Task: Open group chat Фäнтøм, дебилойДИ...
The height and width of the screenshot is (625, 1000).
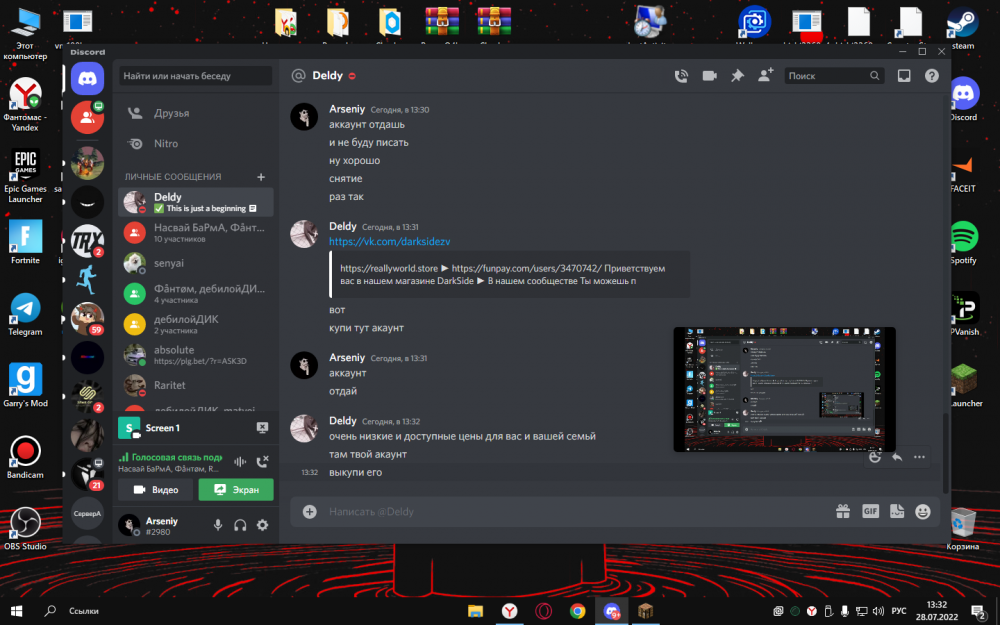Action: coord(196,293)
